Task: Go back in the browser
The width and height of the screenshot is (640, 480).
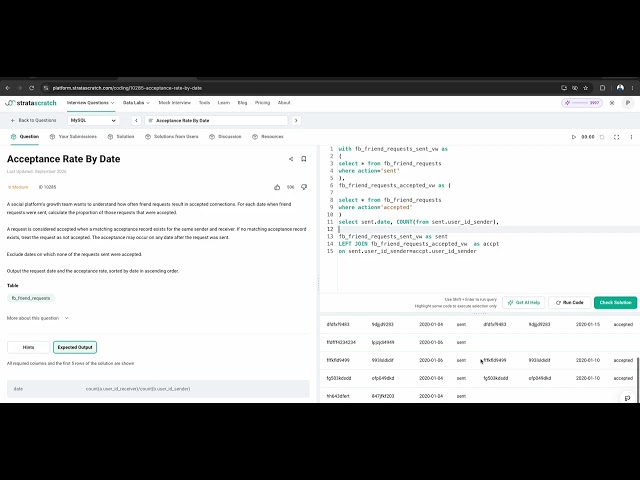Action: [7, 88]
